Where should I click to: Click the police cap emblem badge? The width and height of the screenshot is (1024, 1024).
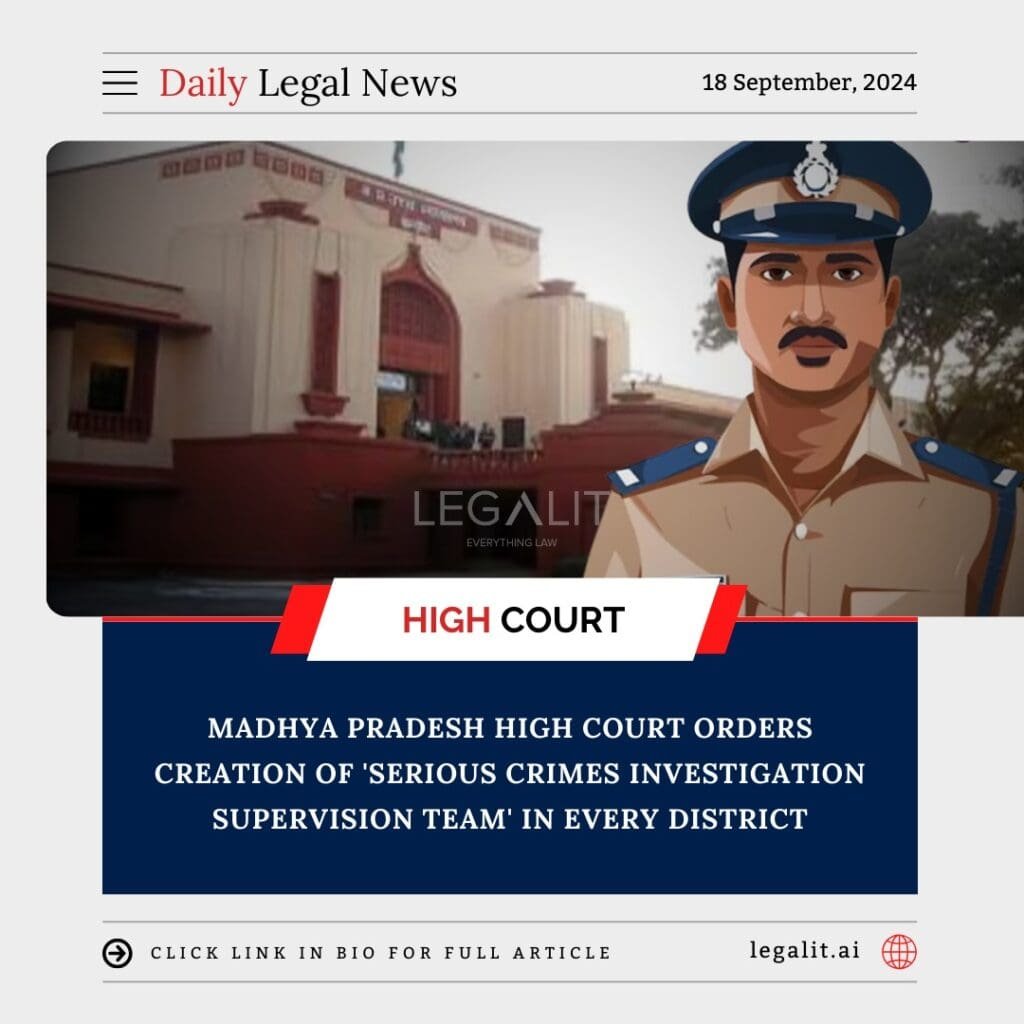click(x=815, y=170)
